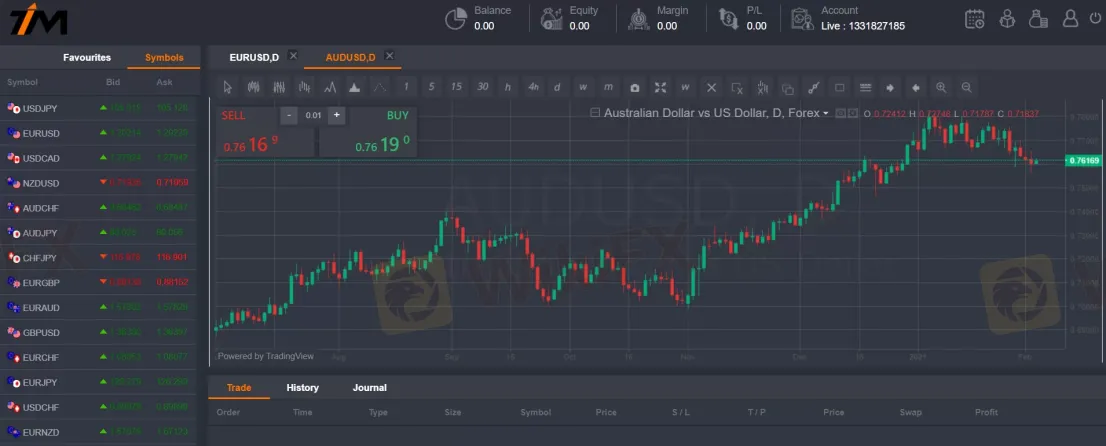Click the power logout icon
The width and height of the screenshot is (1106, 446).
pyautogui.click(x=1095, y=18)
